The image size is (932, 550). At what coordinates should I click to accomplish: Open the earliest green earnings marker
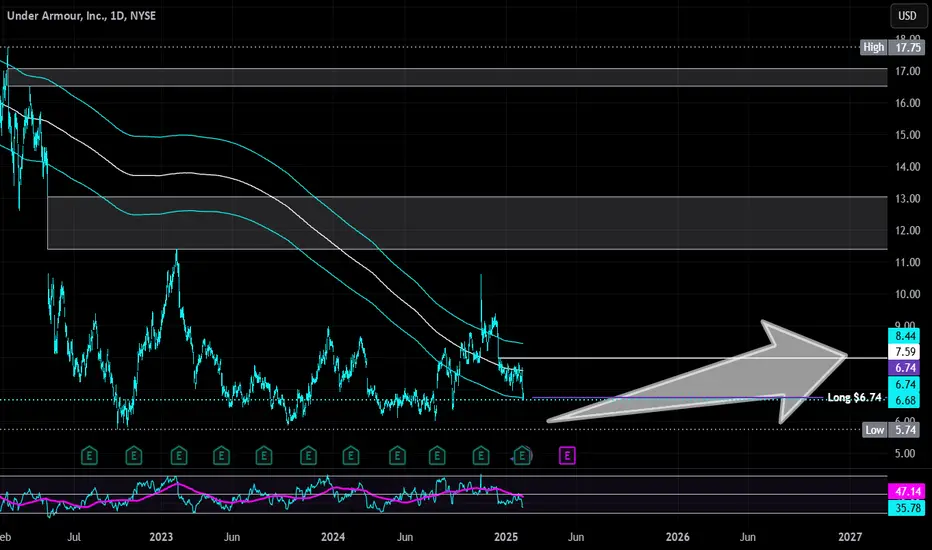click(x=89, y=456)
